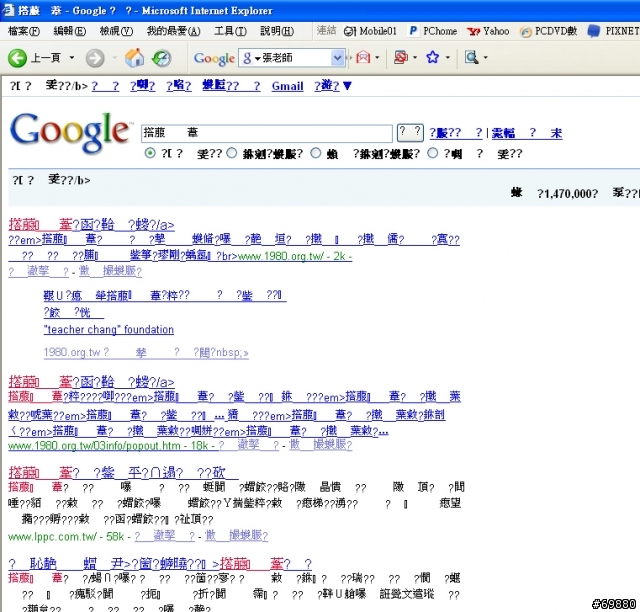Screen dimensions: 640x612
Task: Click the Google search submit button
Action: (410, 133)
